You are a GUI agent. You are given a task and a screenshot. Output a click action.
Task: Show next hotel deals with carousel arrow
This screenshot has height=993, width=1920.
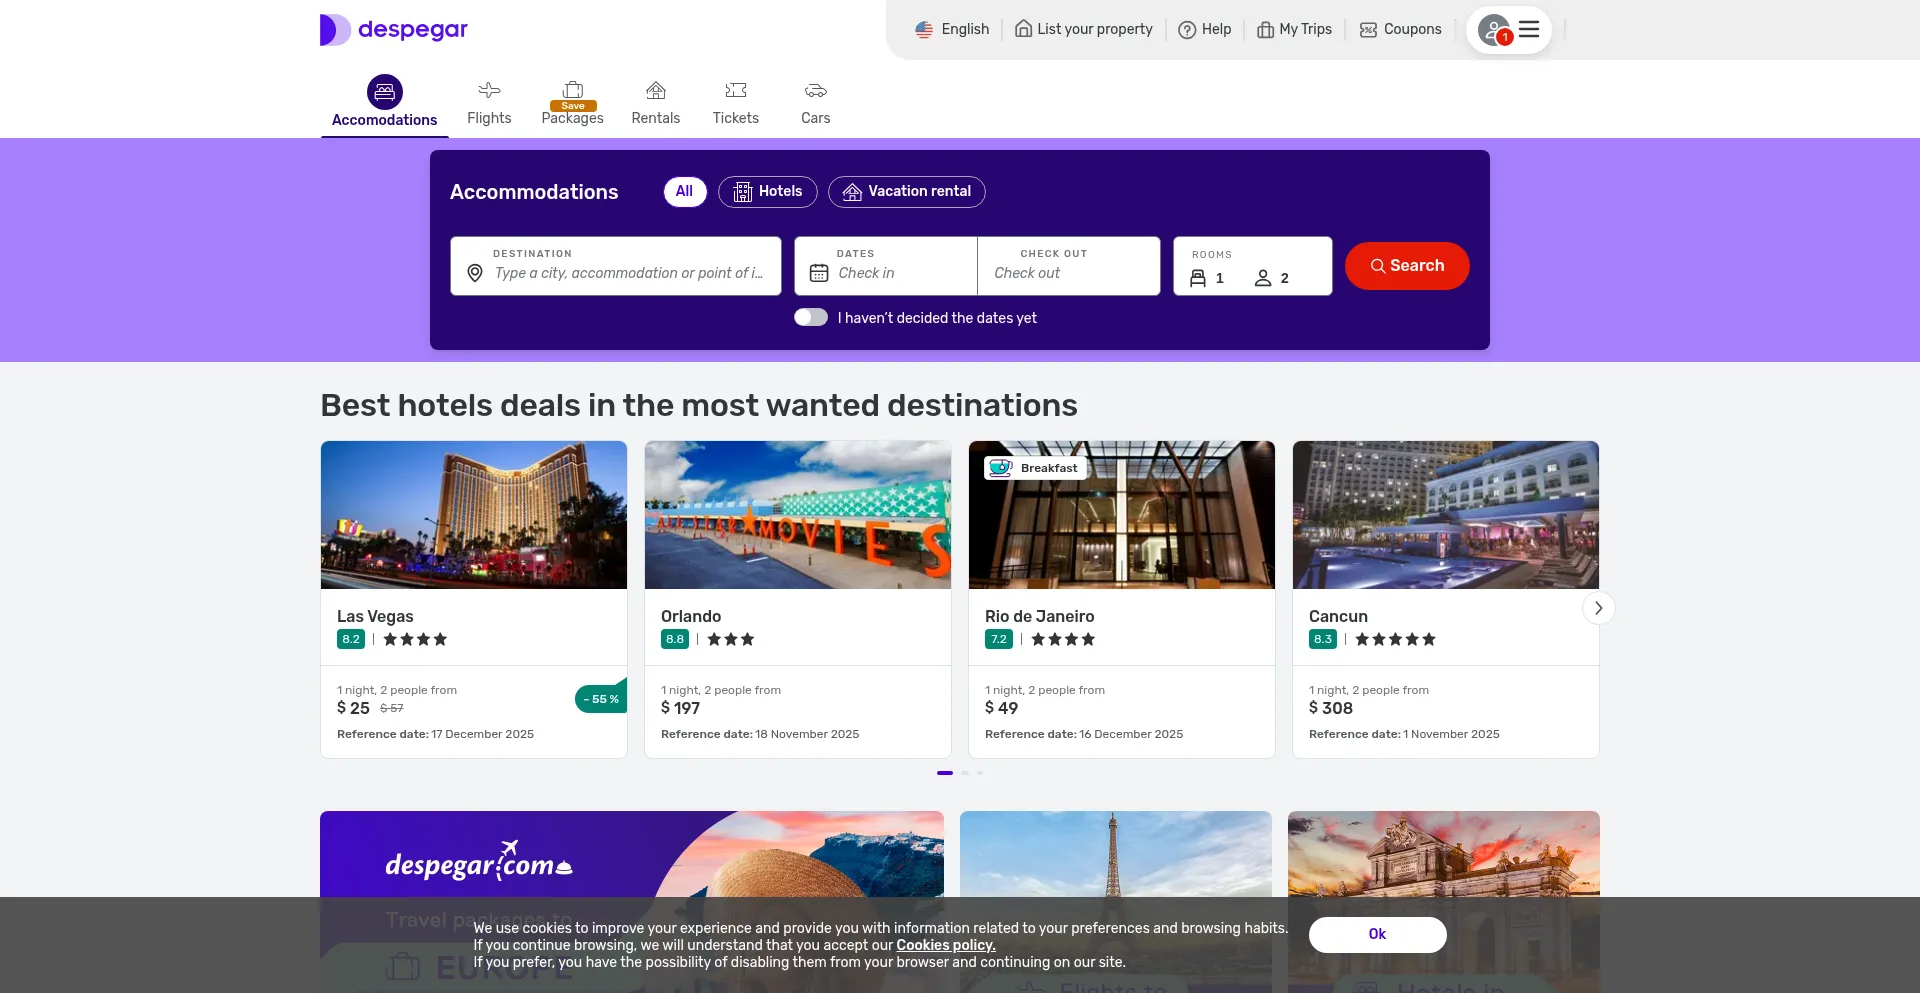[1598, 608]
